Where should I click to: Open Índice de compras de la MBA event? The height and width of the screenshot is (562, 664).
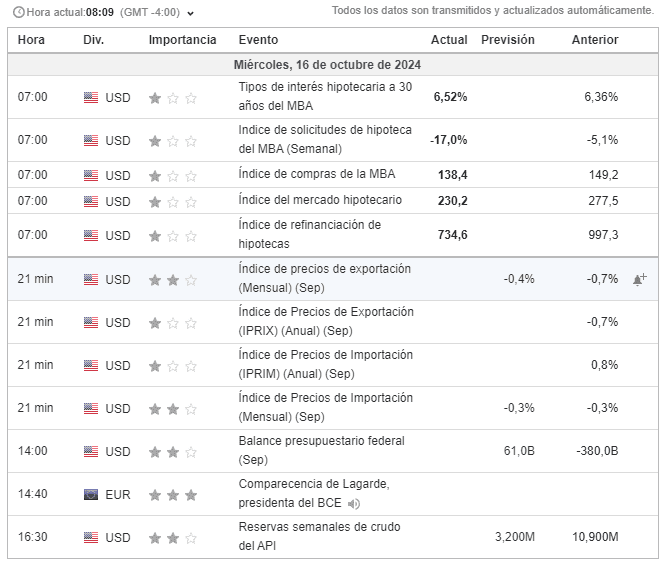coord(316,174)
